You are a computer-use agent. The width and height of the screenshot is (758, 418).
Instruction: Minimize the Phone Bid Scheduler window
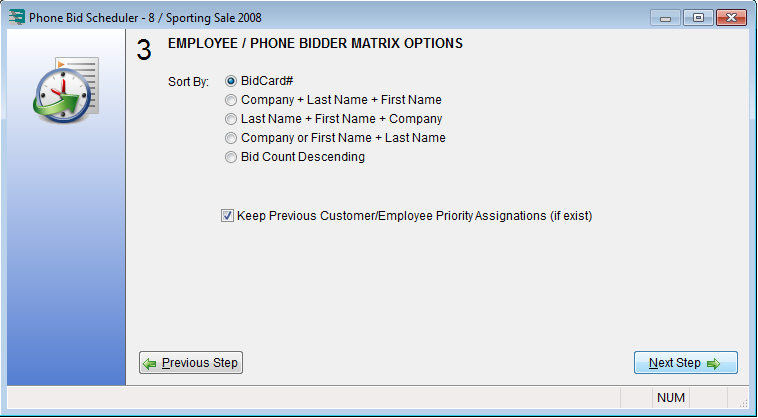pyautogui.click(x=666, y=17)
